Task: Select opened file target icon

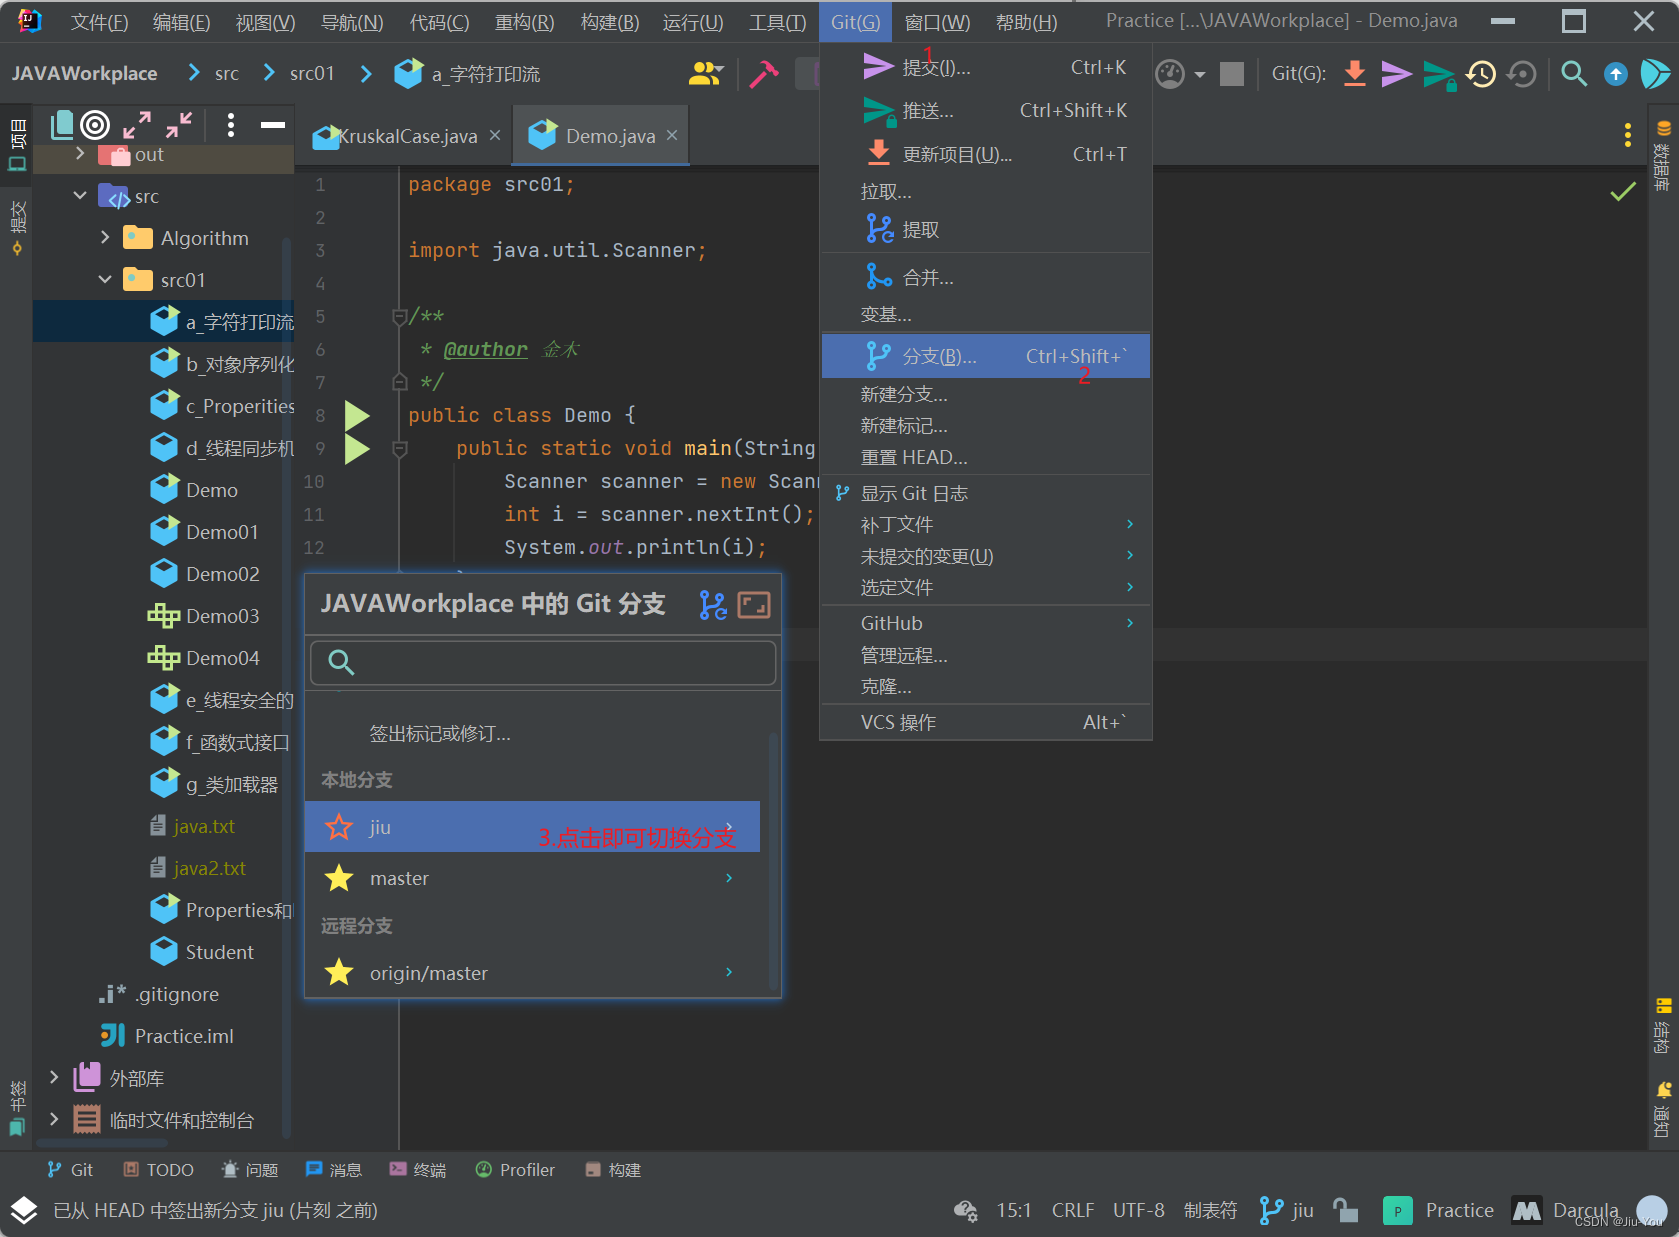Action: tap(95, 125)
